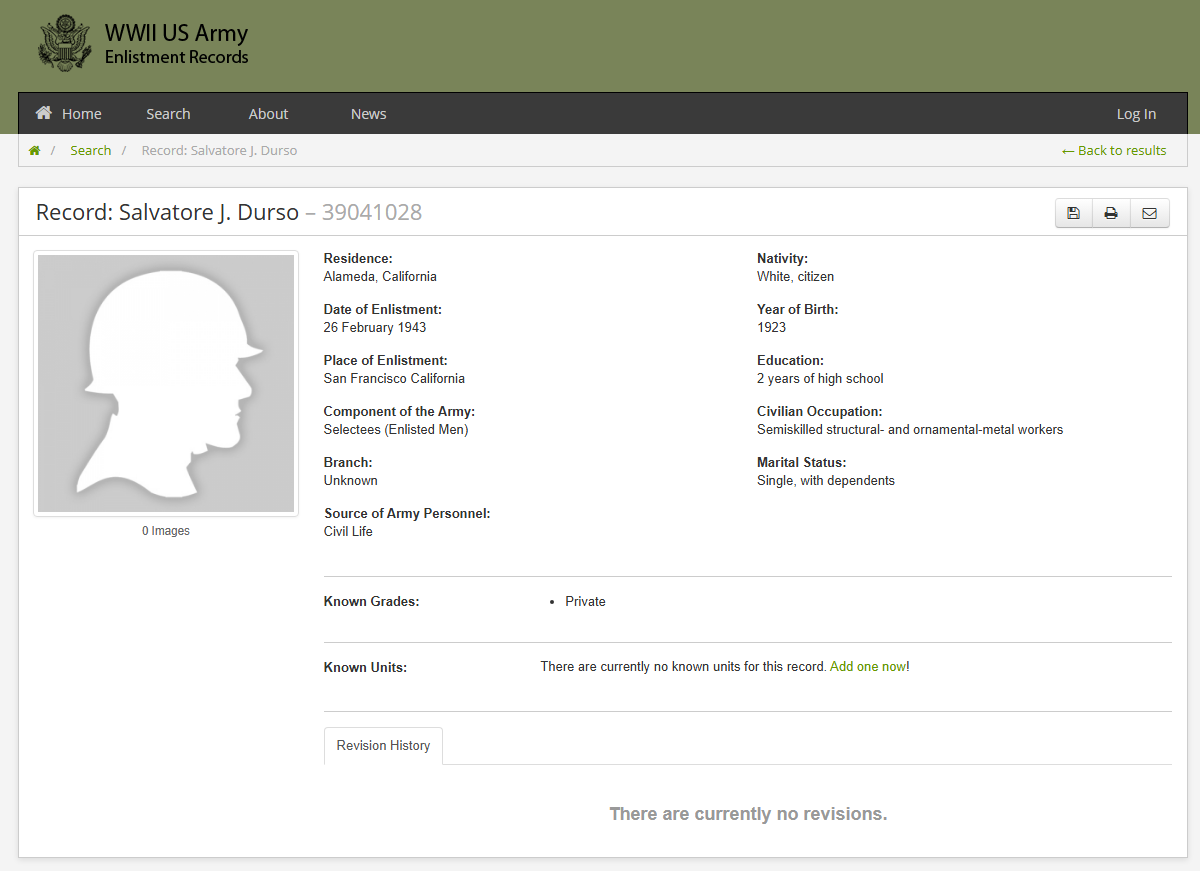Follow the Search breadcrumb link
The image size is (1200, 871).
coord(90,151)
